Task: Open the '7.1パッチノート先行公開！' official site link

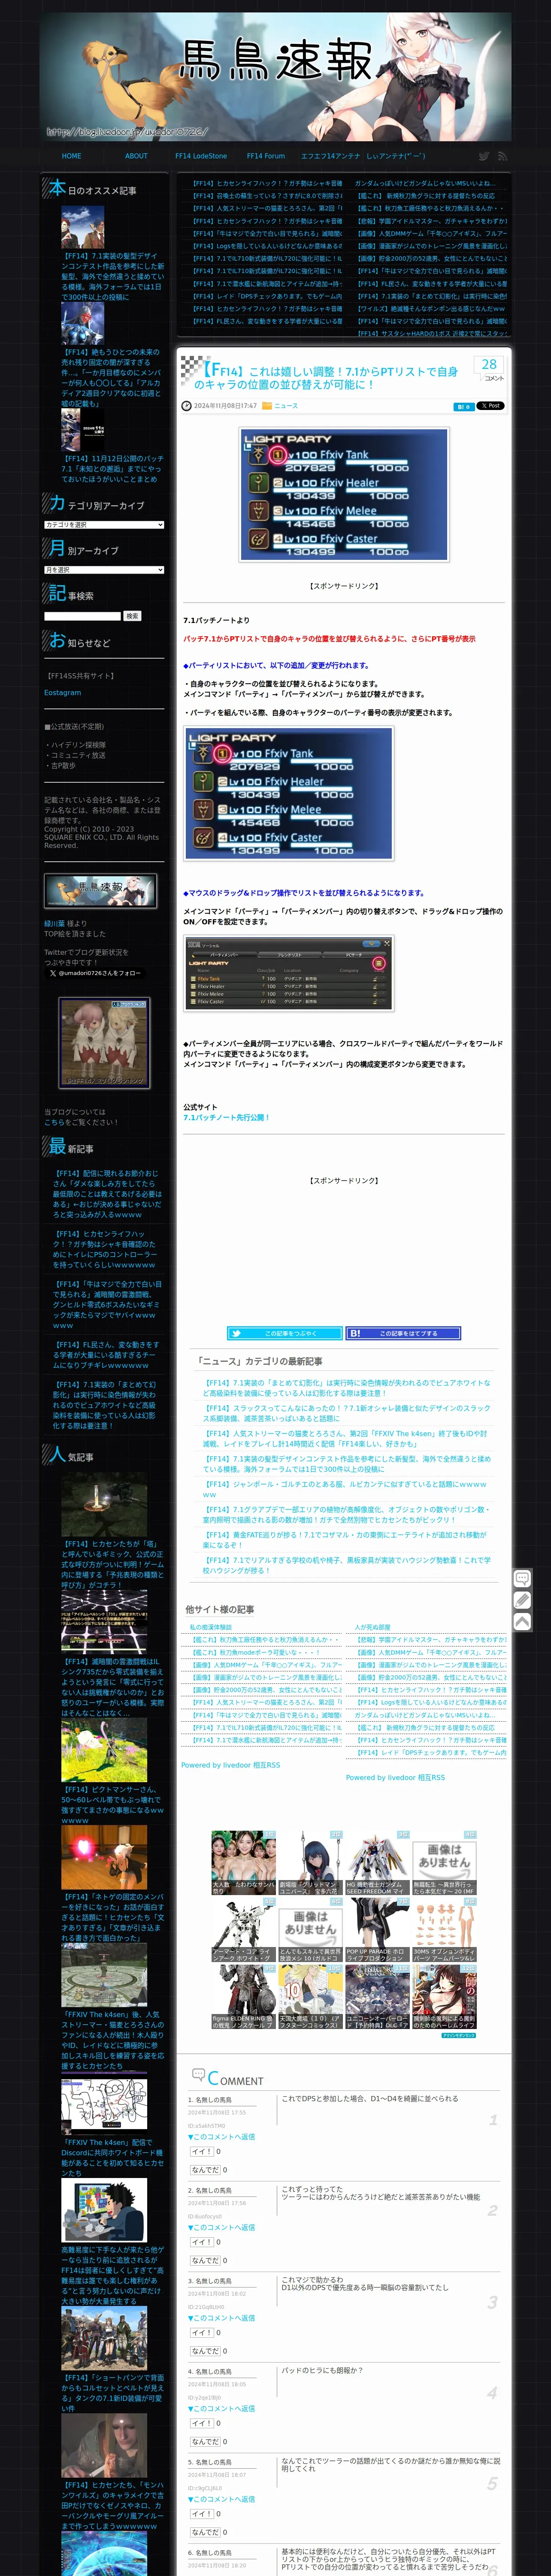Action: [x=226, y=1117]
